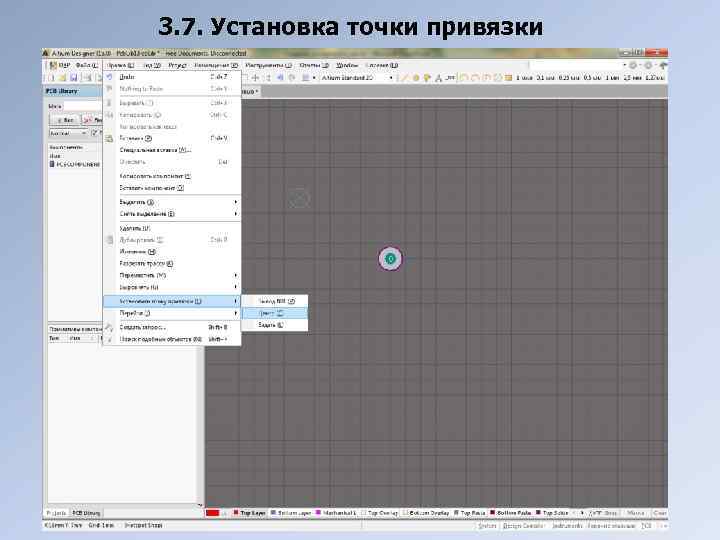Screen dimensions: 720x540
Task: Click the Navigate Back icon at top right
Action: [x=633, y=66]
